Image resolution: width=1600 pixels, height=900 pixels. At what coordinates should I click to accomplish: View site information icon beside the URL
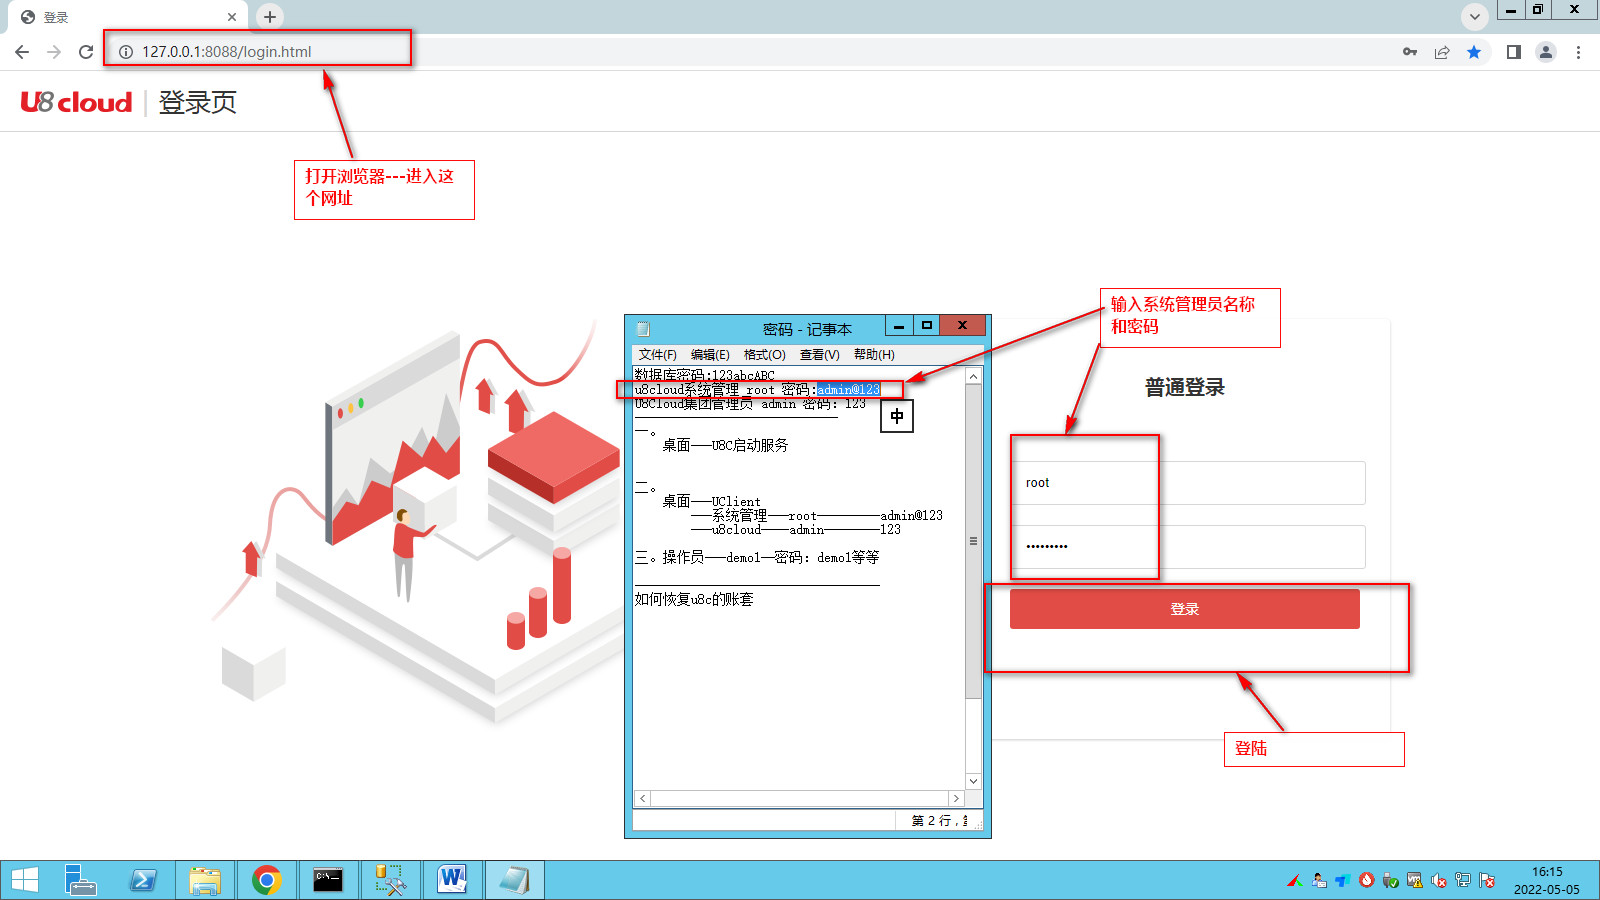coord(126,52)
